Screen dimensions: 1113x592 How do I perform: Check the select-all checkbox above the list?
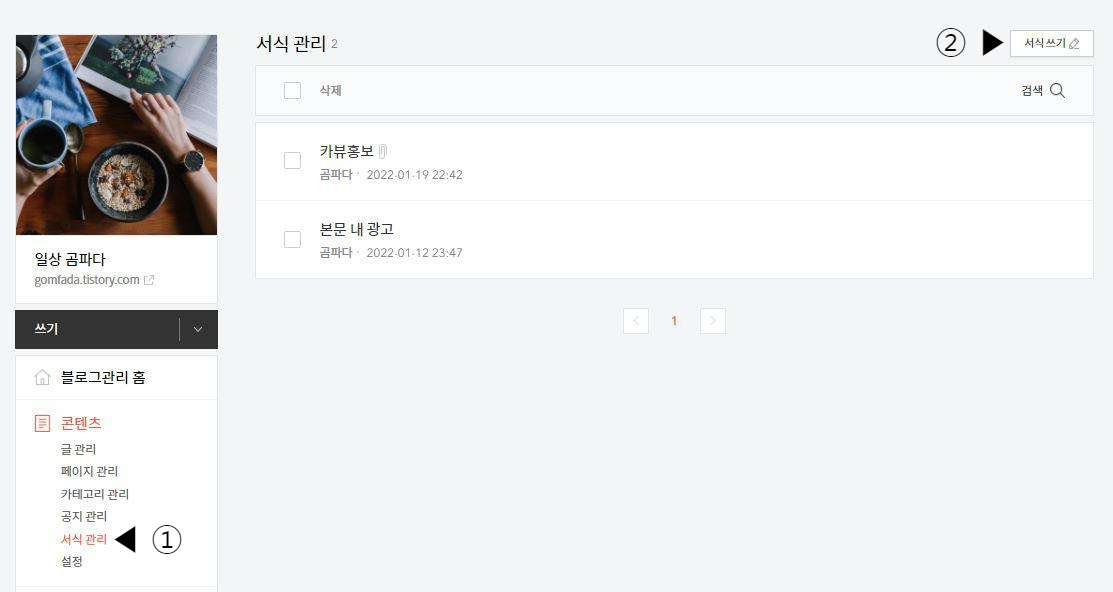point(292,90)
